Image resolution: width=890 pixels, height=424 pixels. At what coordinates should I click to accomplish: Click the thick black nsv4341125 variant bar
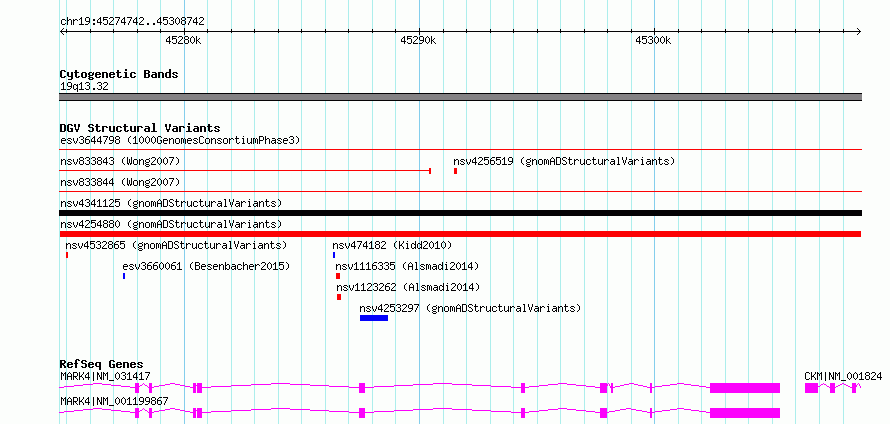tap(460, 213)
